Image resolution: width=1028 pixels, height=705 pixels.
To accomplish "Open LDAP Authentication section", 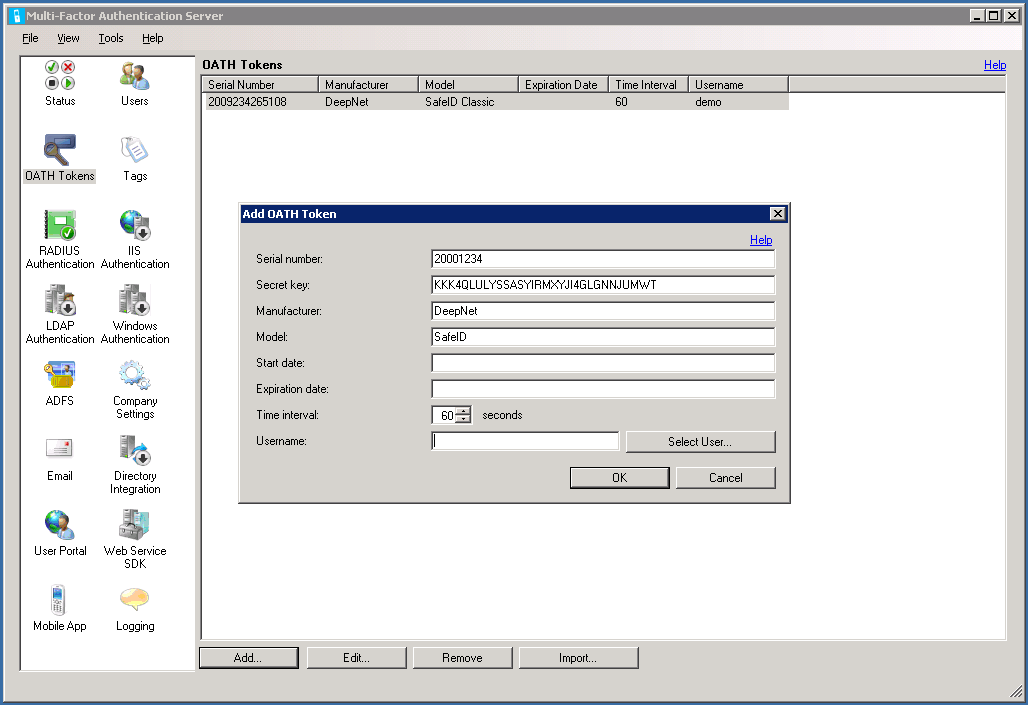I will [60, 301].
